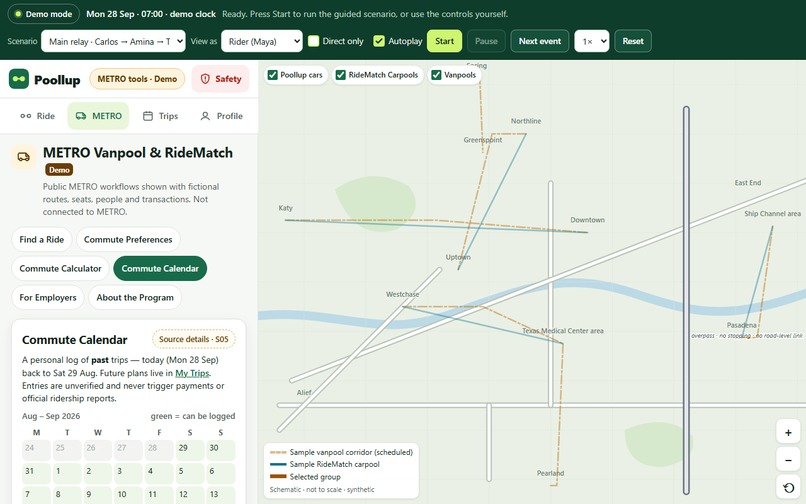Image resolution: width=806 pixels, height=504 pixels.
Task: Open About the Program
Action: tap(135, 297)
